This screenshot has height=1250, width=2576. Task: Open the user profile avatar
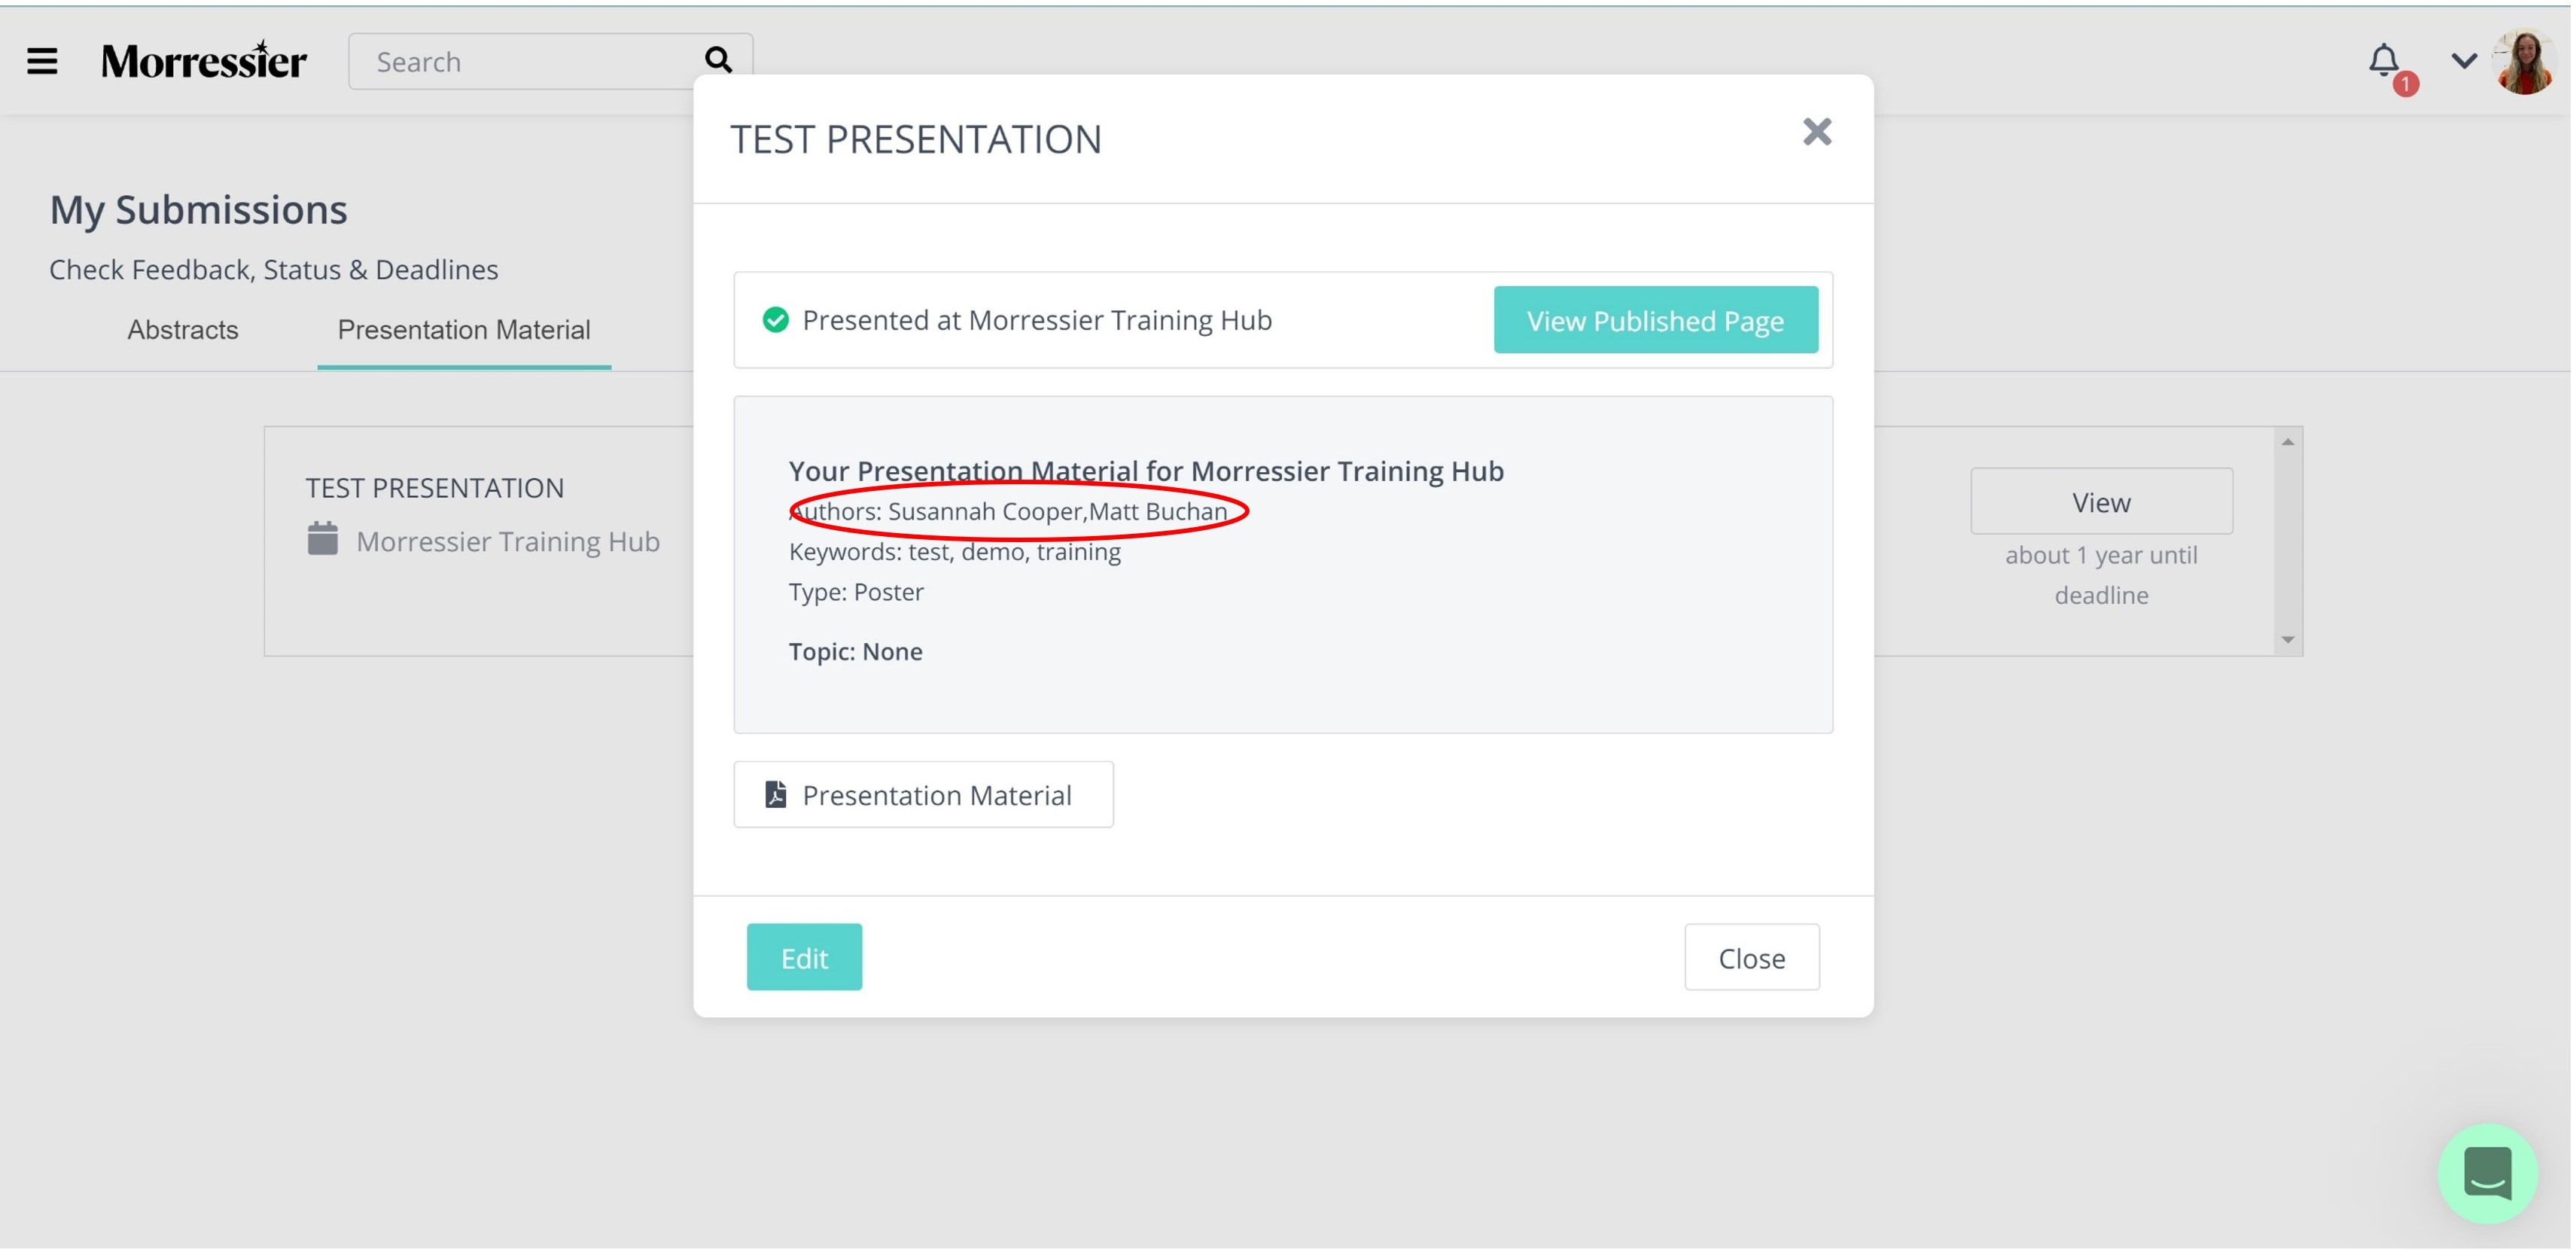(2527, 62)
